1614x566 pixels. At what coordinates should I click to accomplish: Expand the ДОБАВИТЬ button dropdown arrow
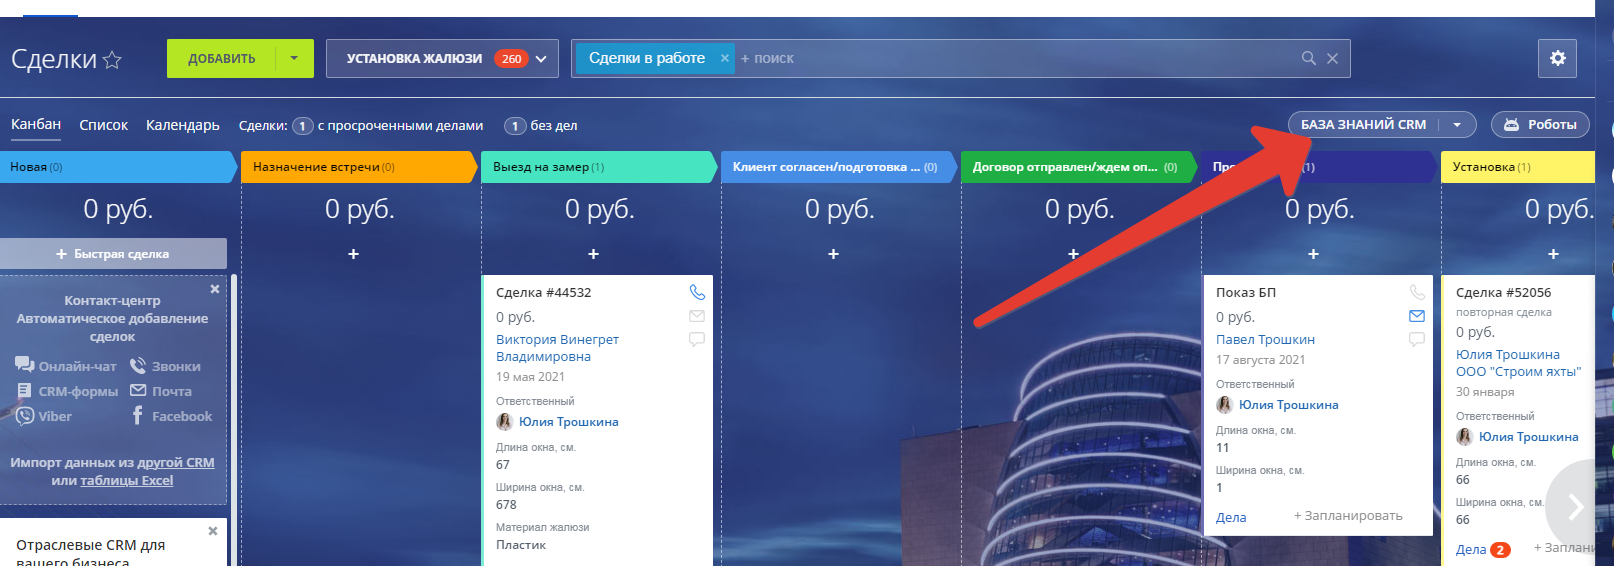(294, 59)
